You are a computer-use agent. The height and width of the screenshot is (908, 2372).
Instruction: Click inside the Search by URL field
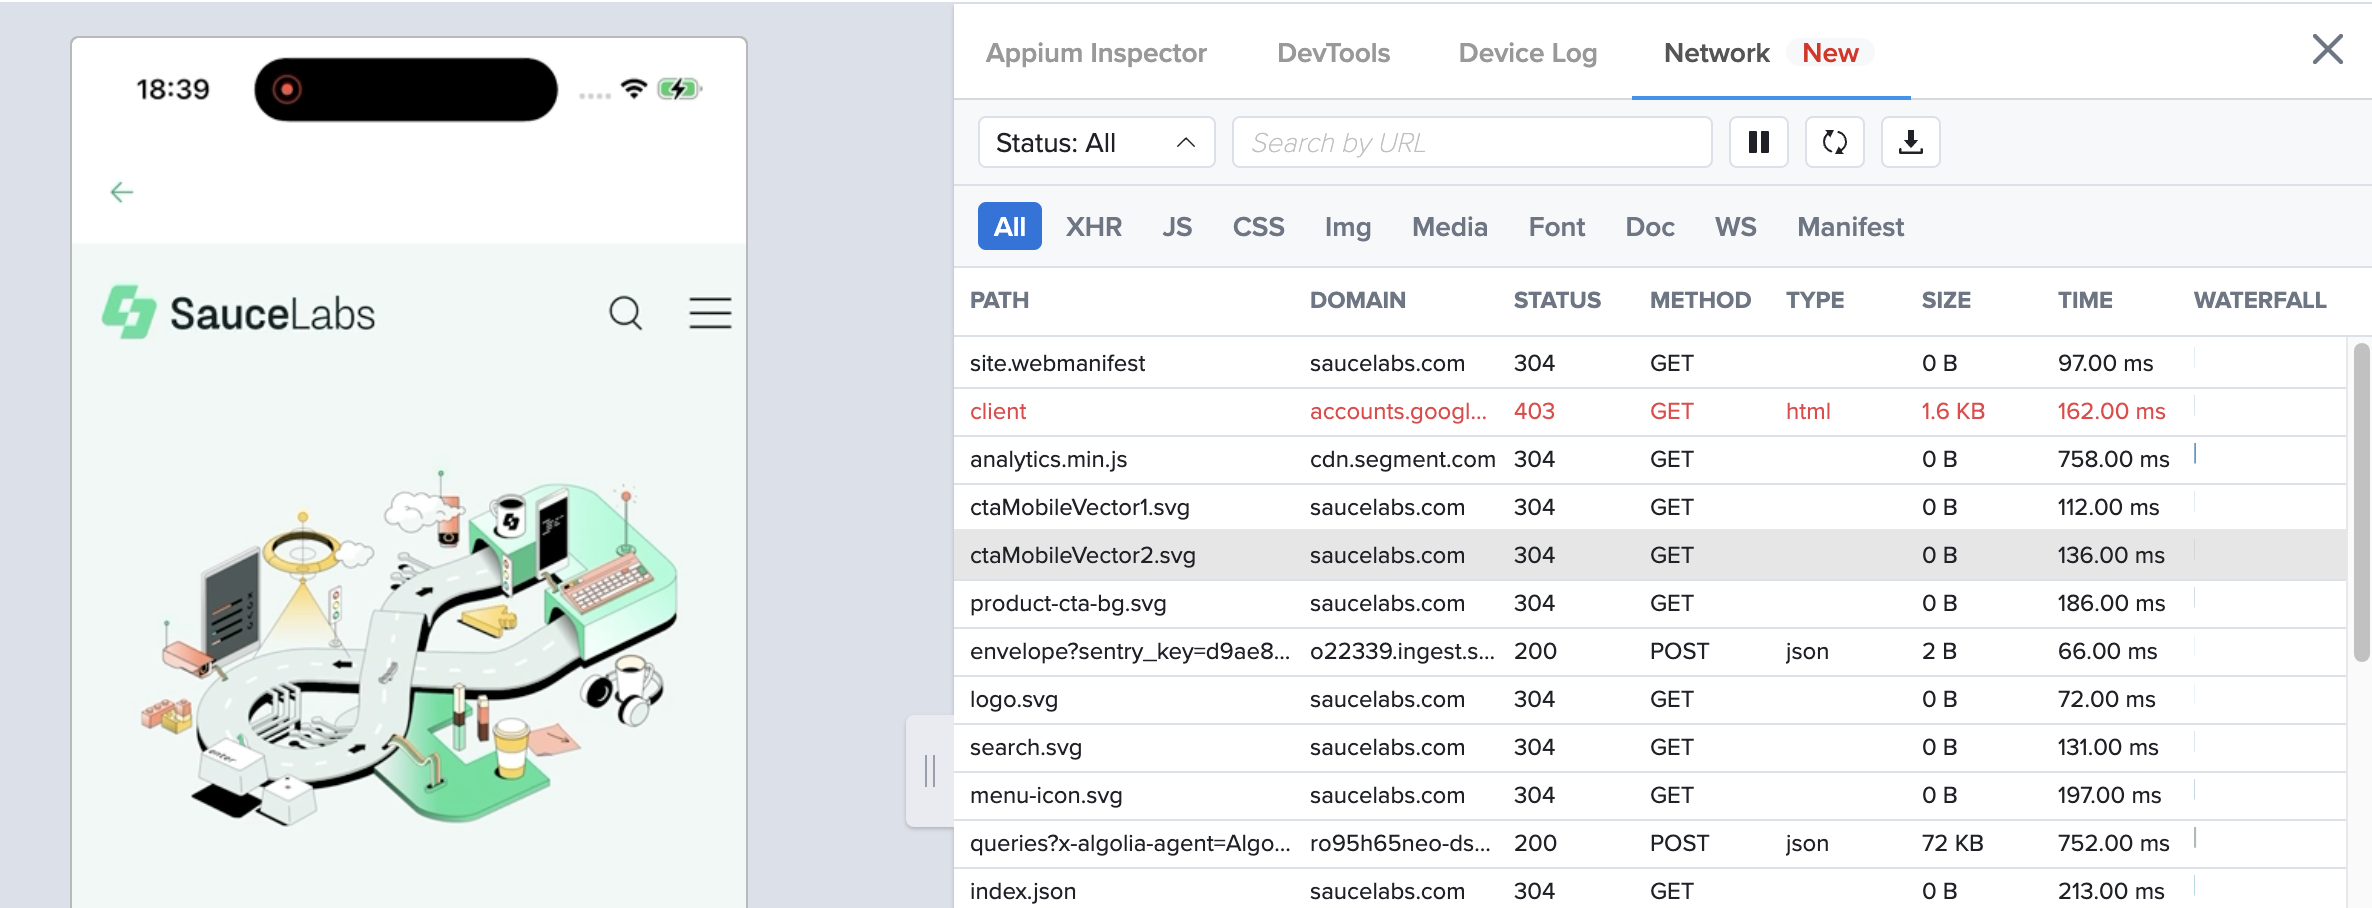tap(1470, 142)
